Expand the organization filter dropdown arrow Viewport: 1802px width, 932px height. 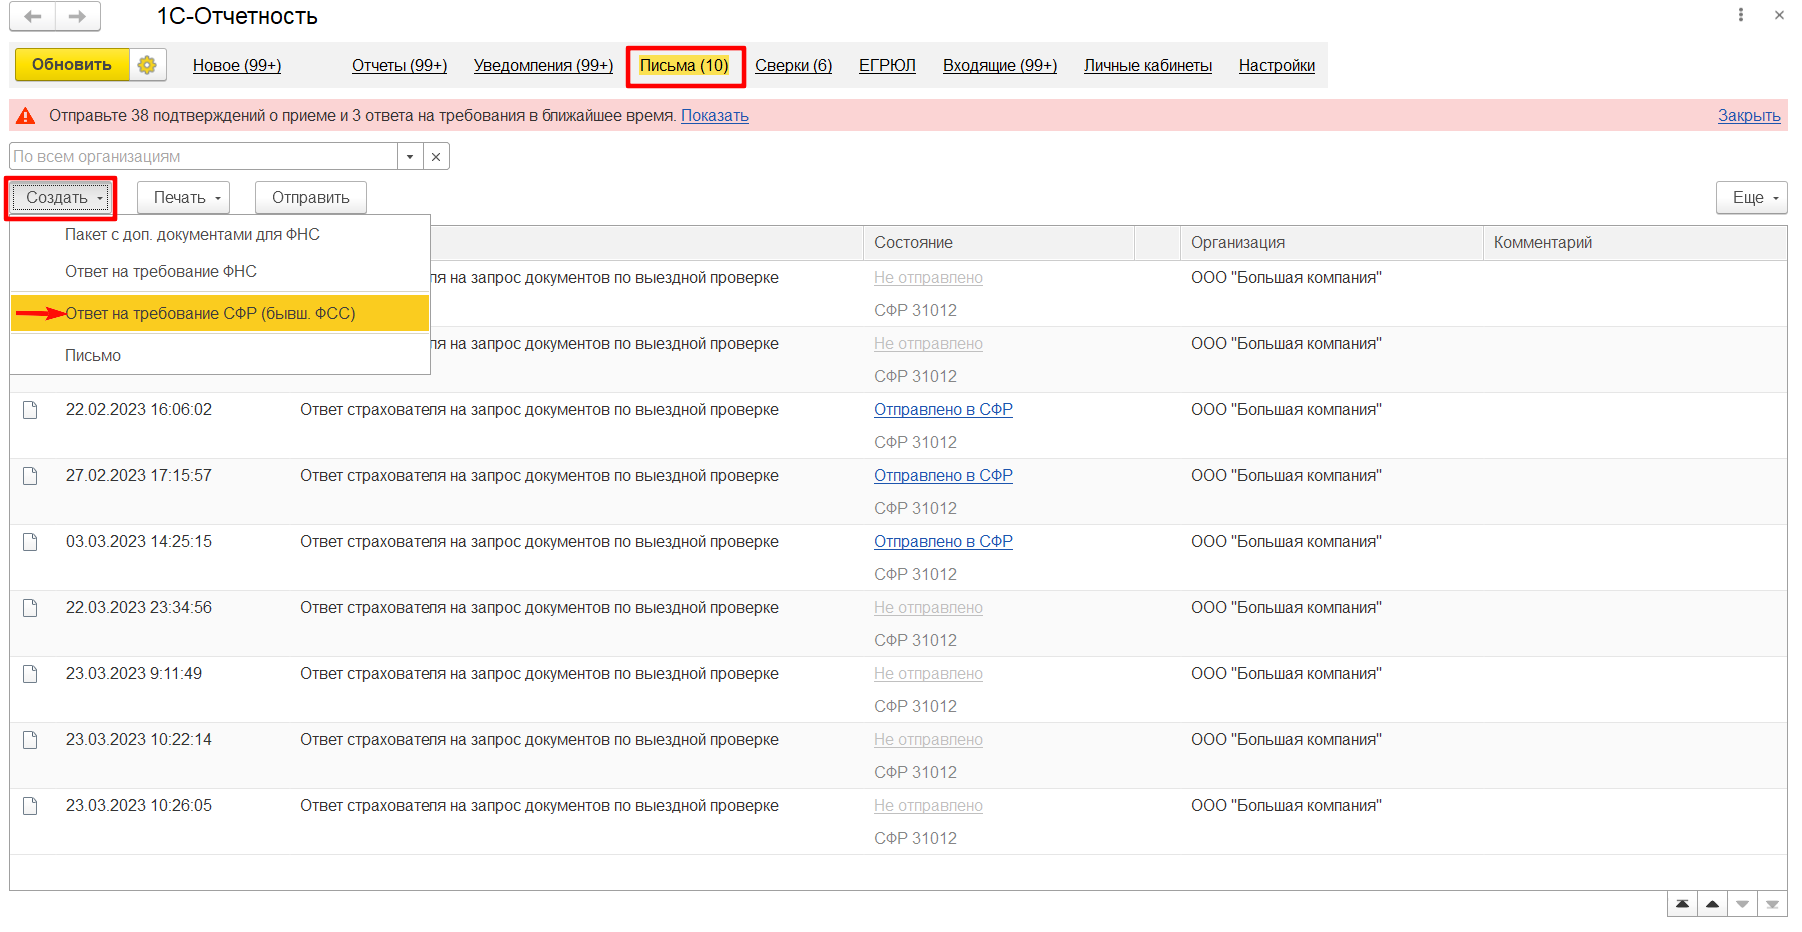pyautogui.click(x=410, y=157)
